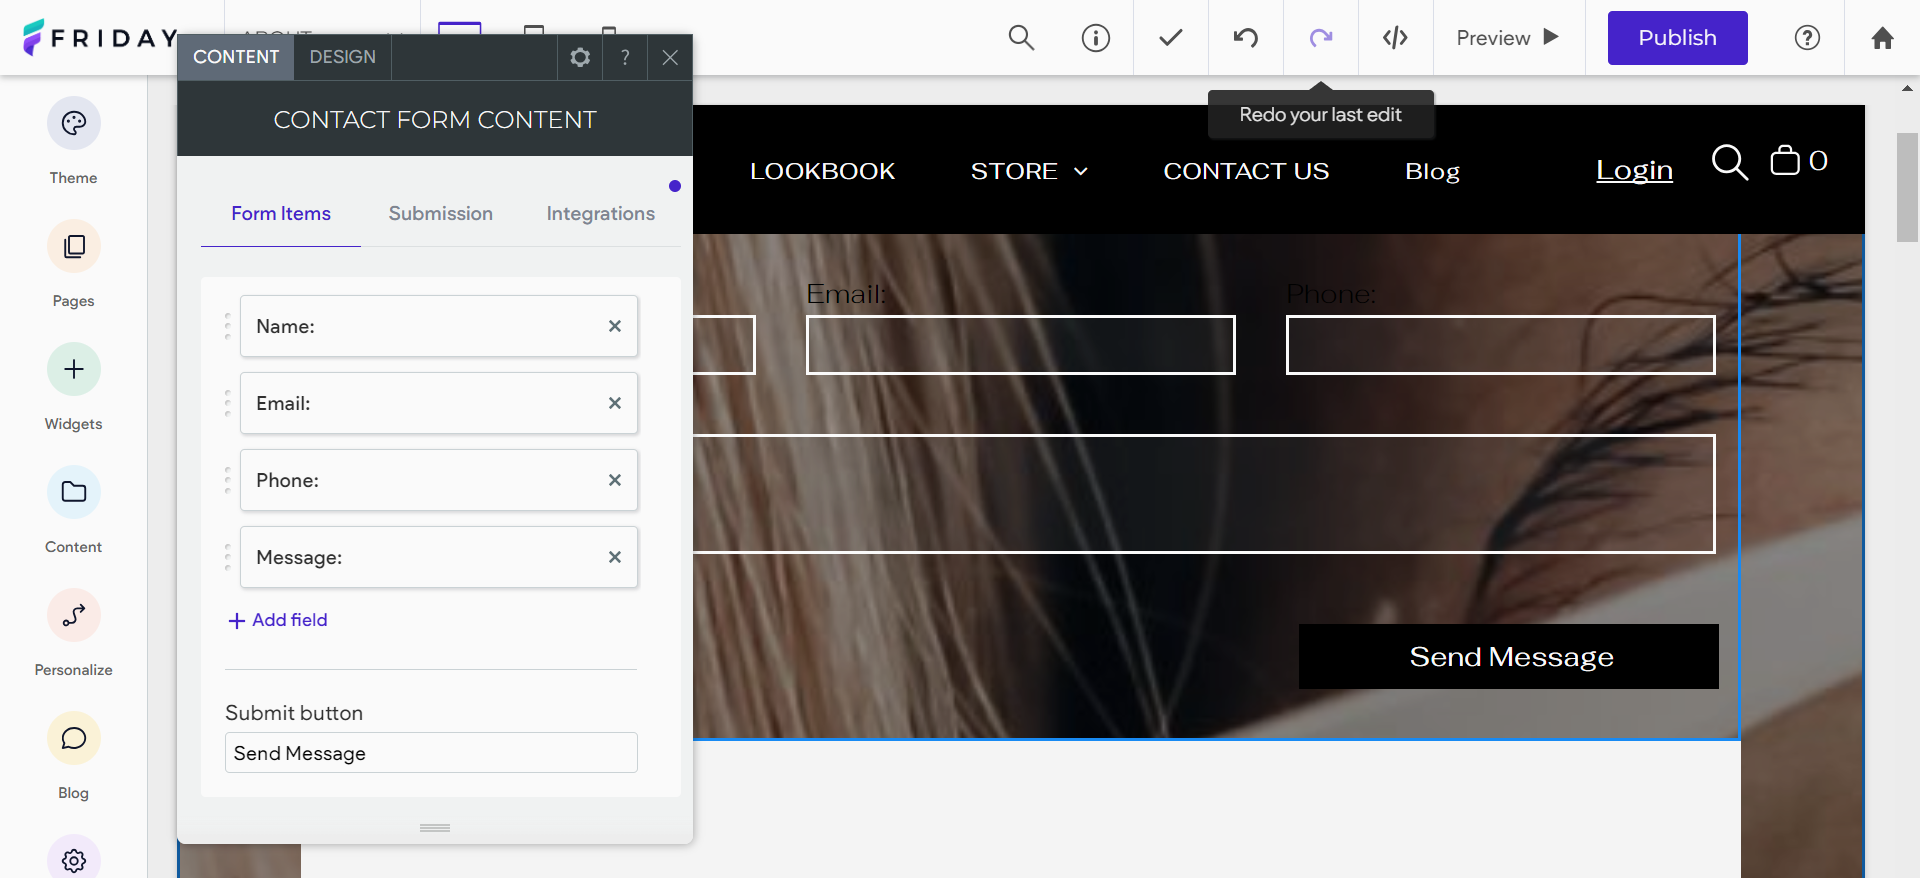
Task: Switch to the Submission tab
Action: coord(440,214)
